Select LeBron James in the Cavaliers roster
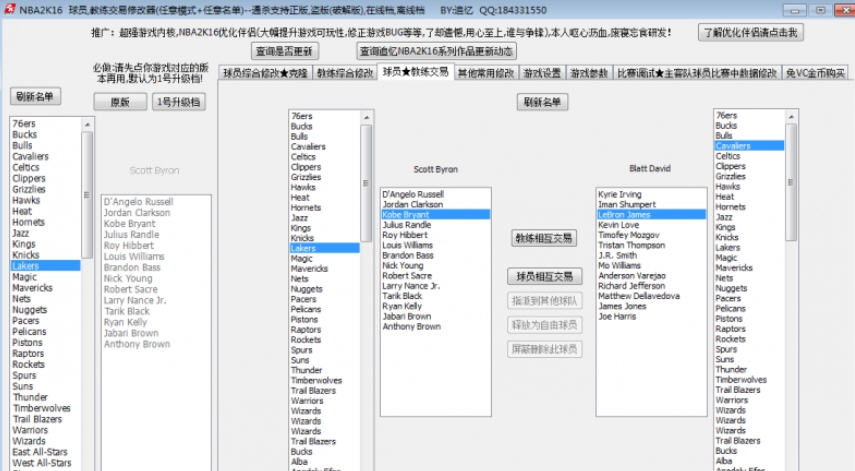Screen dimensions: 855x471 click(652, 215)
